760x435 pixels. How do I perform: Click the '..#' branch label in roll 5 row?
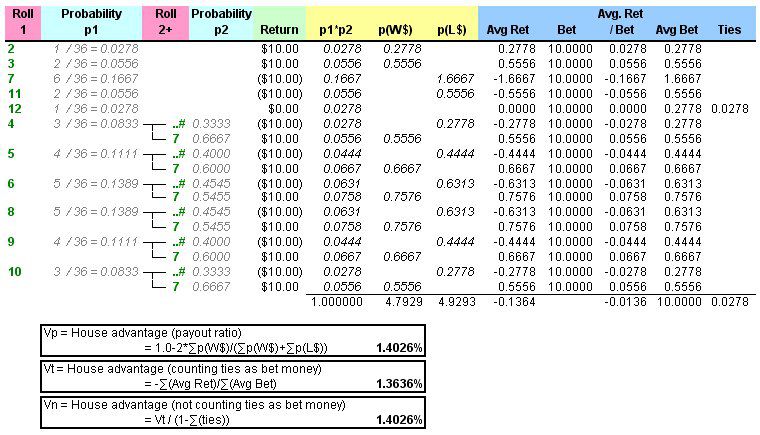(179, 154)
